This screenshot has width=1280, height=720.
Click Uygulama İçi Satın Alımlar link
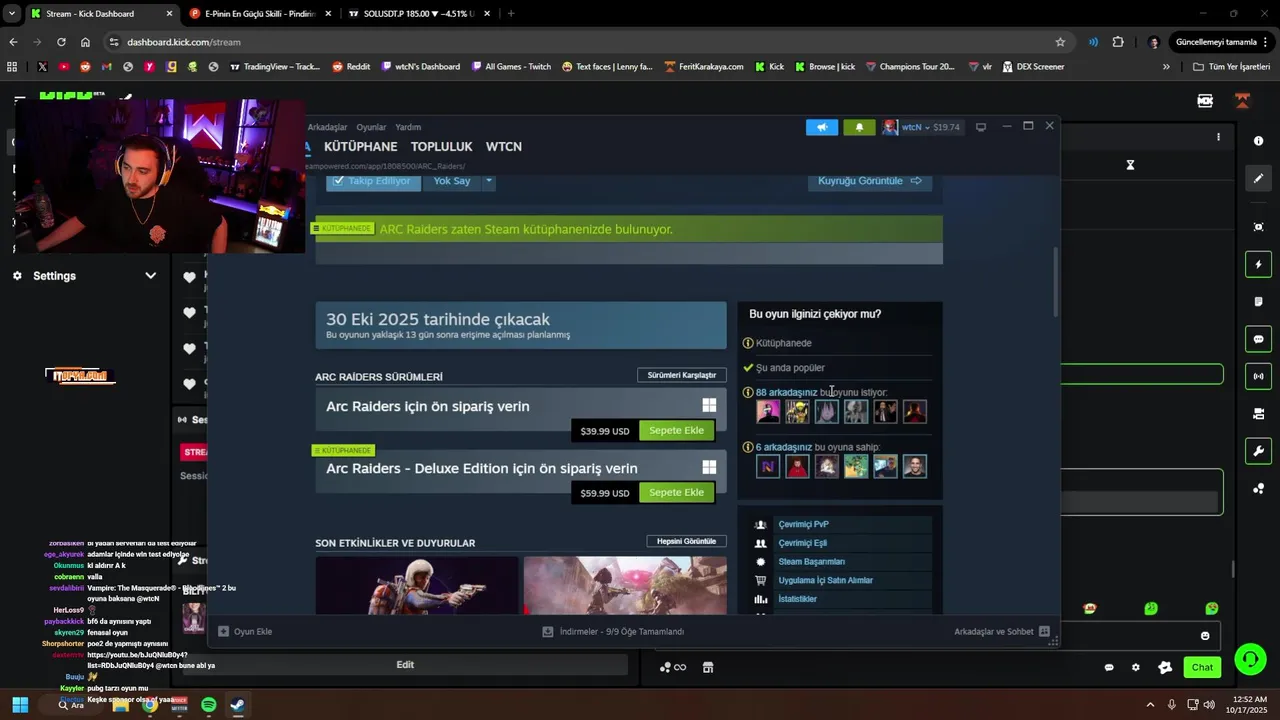tap(825, 580)
